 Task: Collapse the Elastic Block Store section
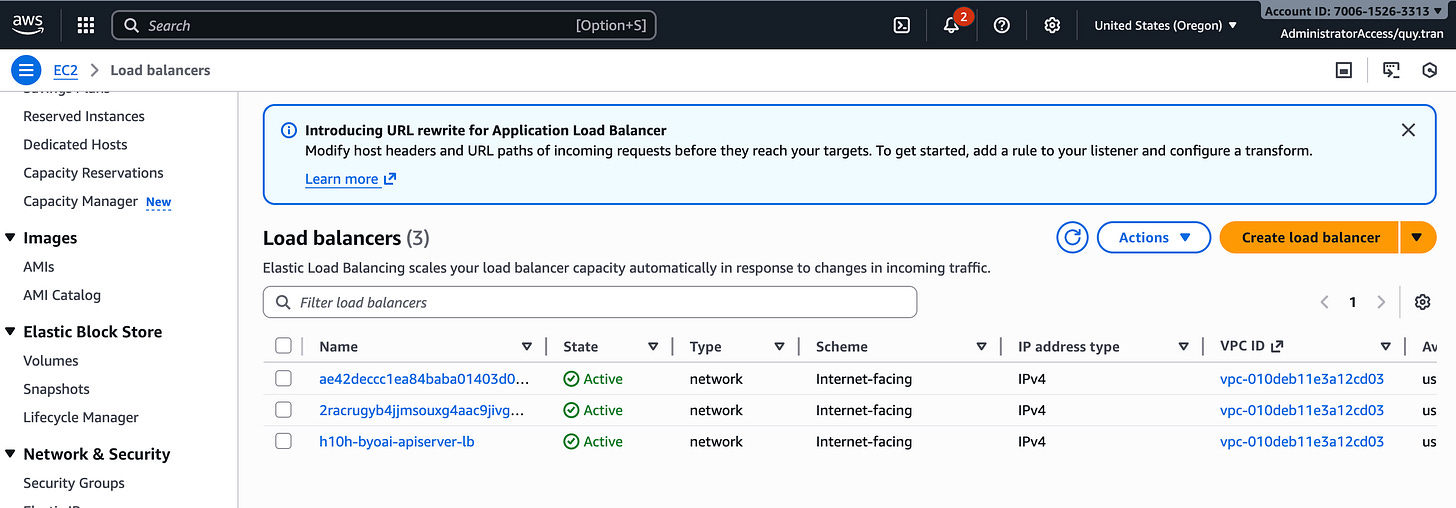11,332
